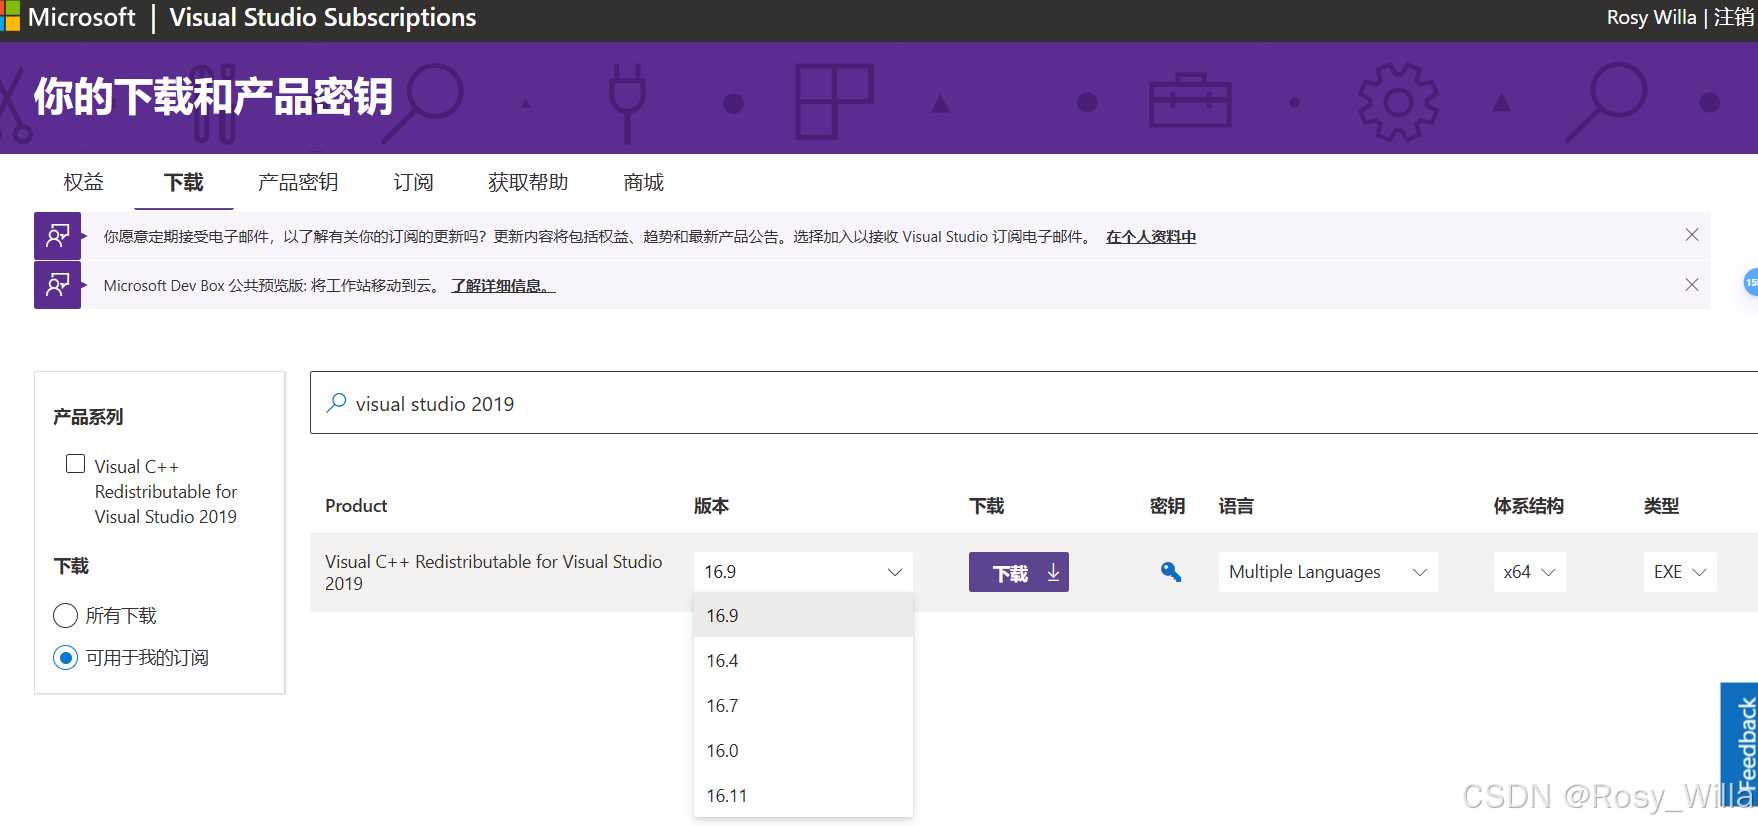Choose version 16.0 from the list
Viewport: 1758px width, 826px height.
803,750
